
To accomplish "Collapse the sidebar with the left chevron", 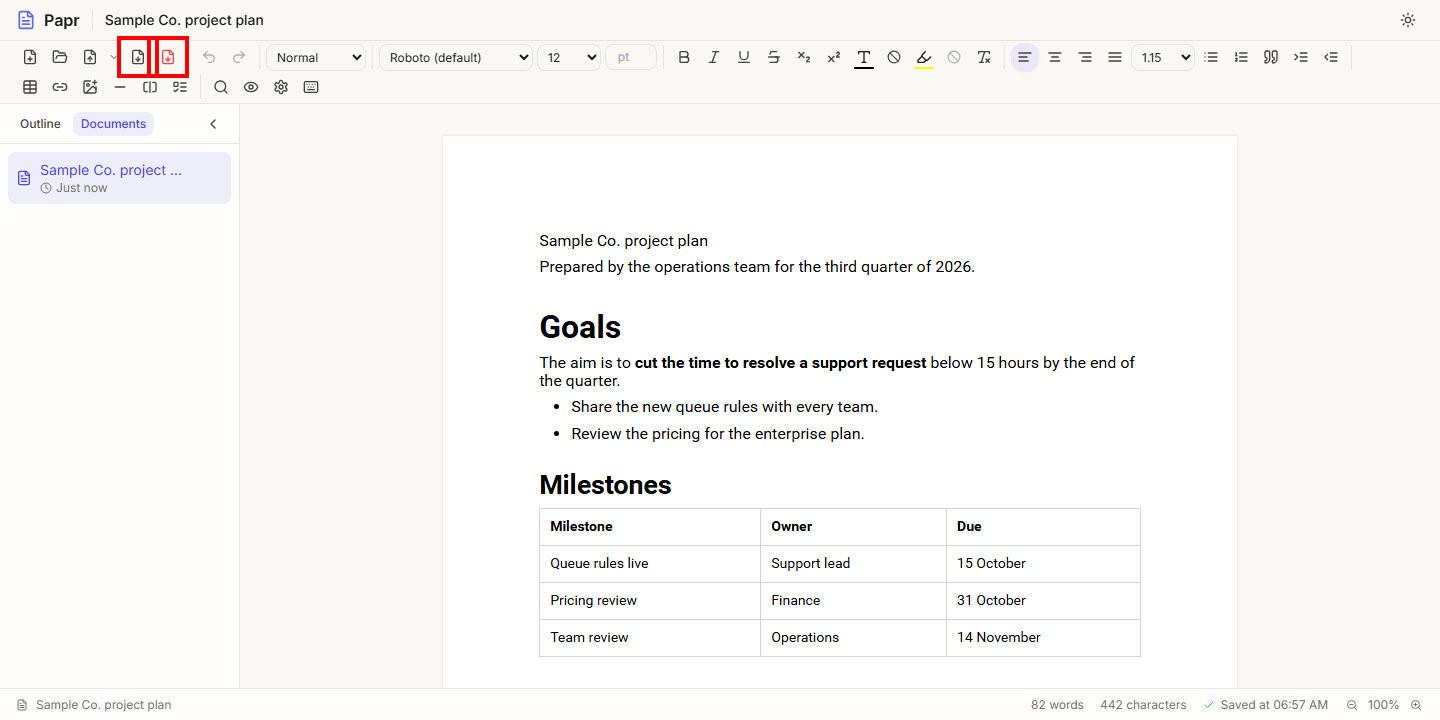I will tap(213, 124).
